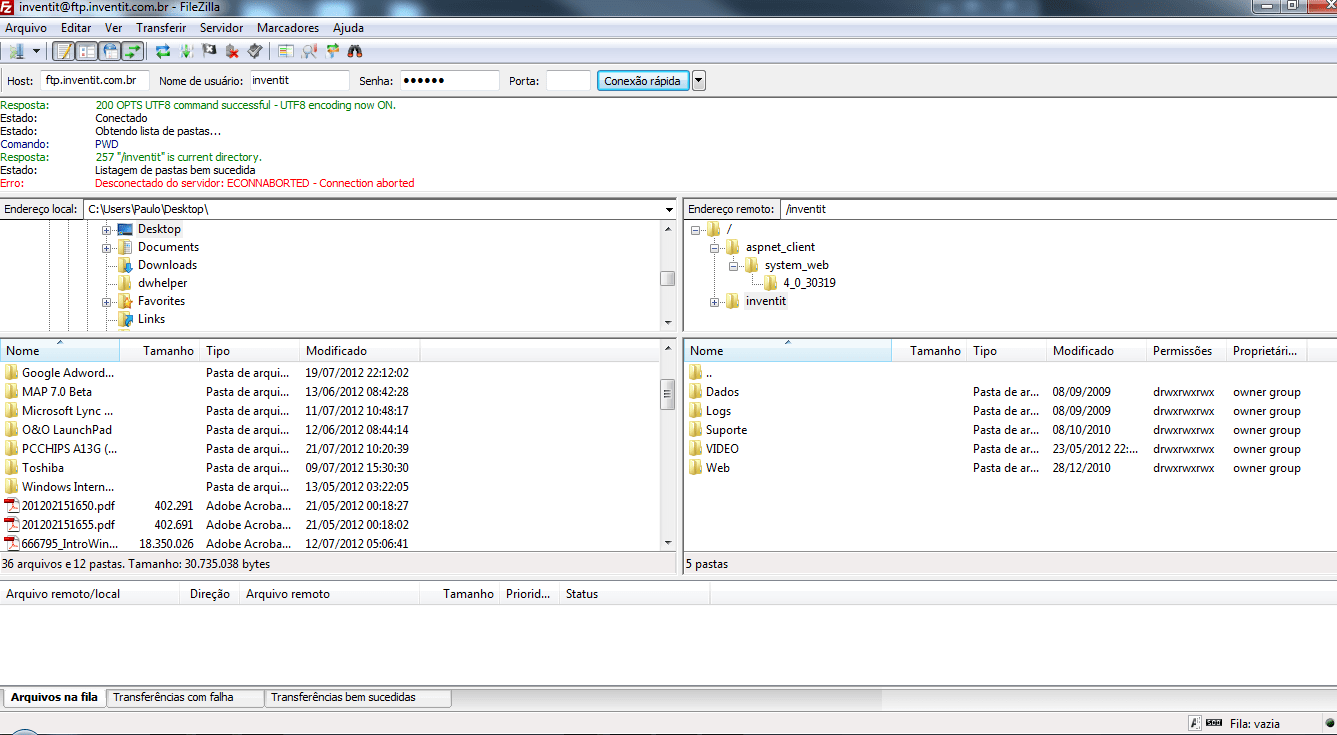1337x735 pixels.
Task: Toggle the transfer queue display
Action: pos(132,51)
